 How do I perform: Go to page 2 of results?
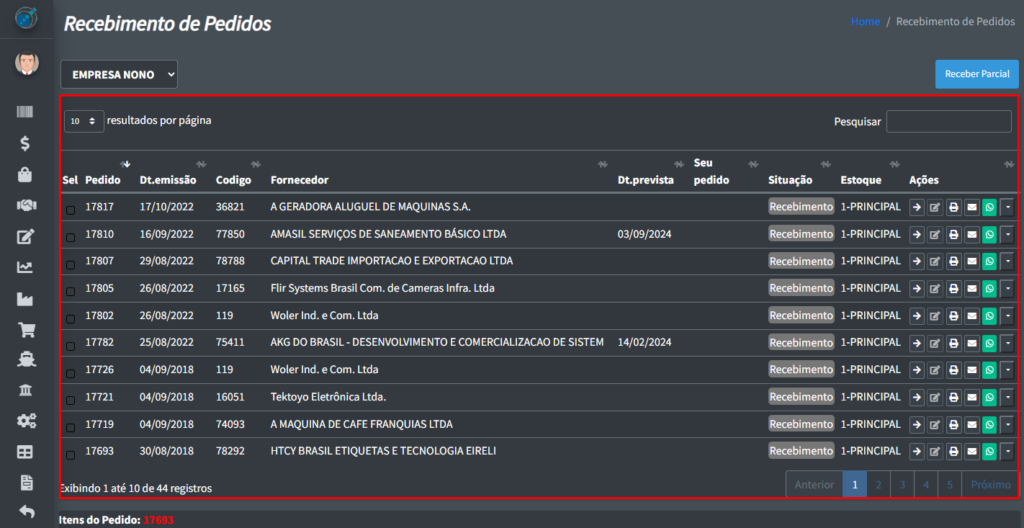pos(878,485)
